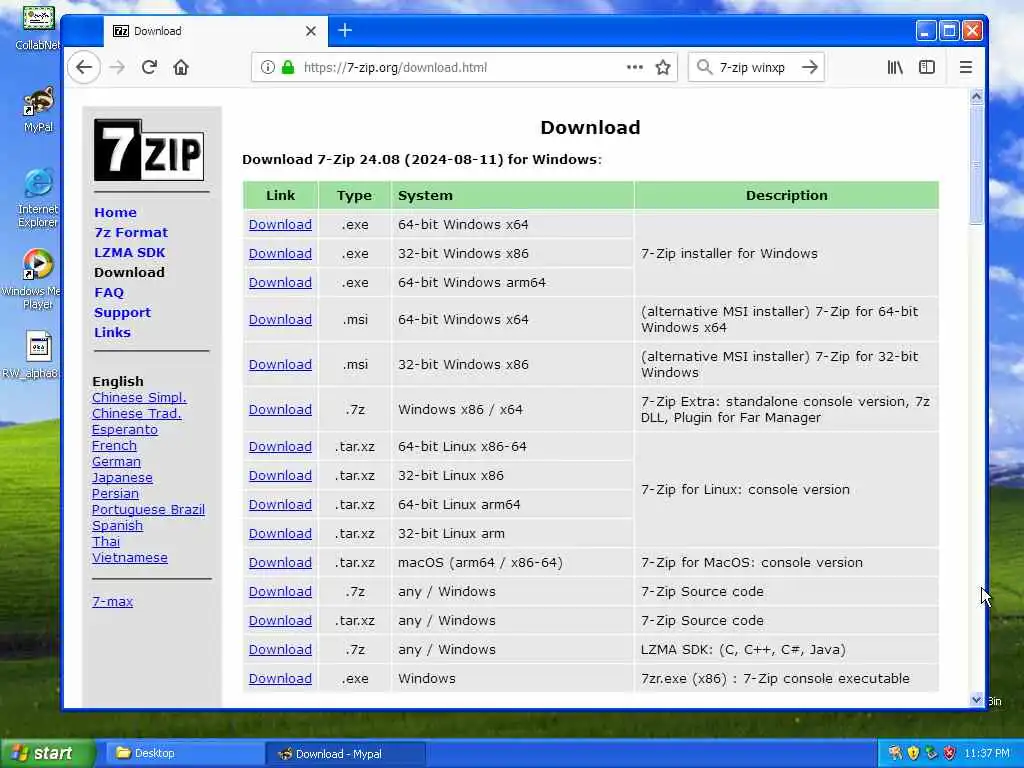Select Internet Explorer desktop icon

pyautogui.click(x=38, y=199)
